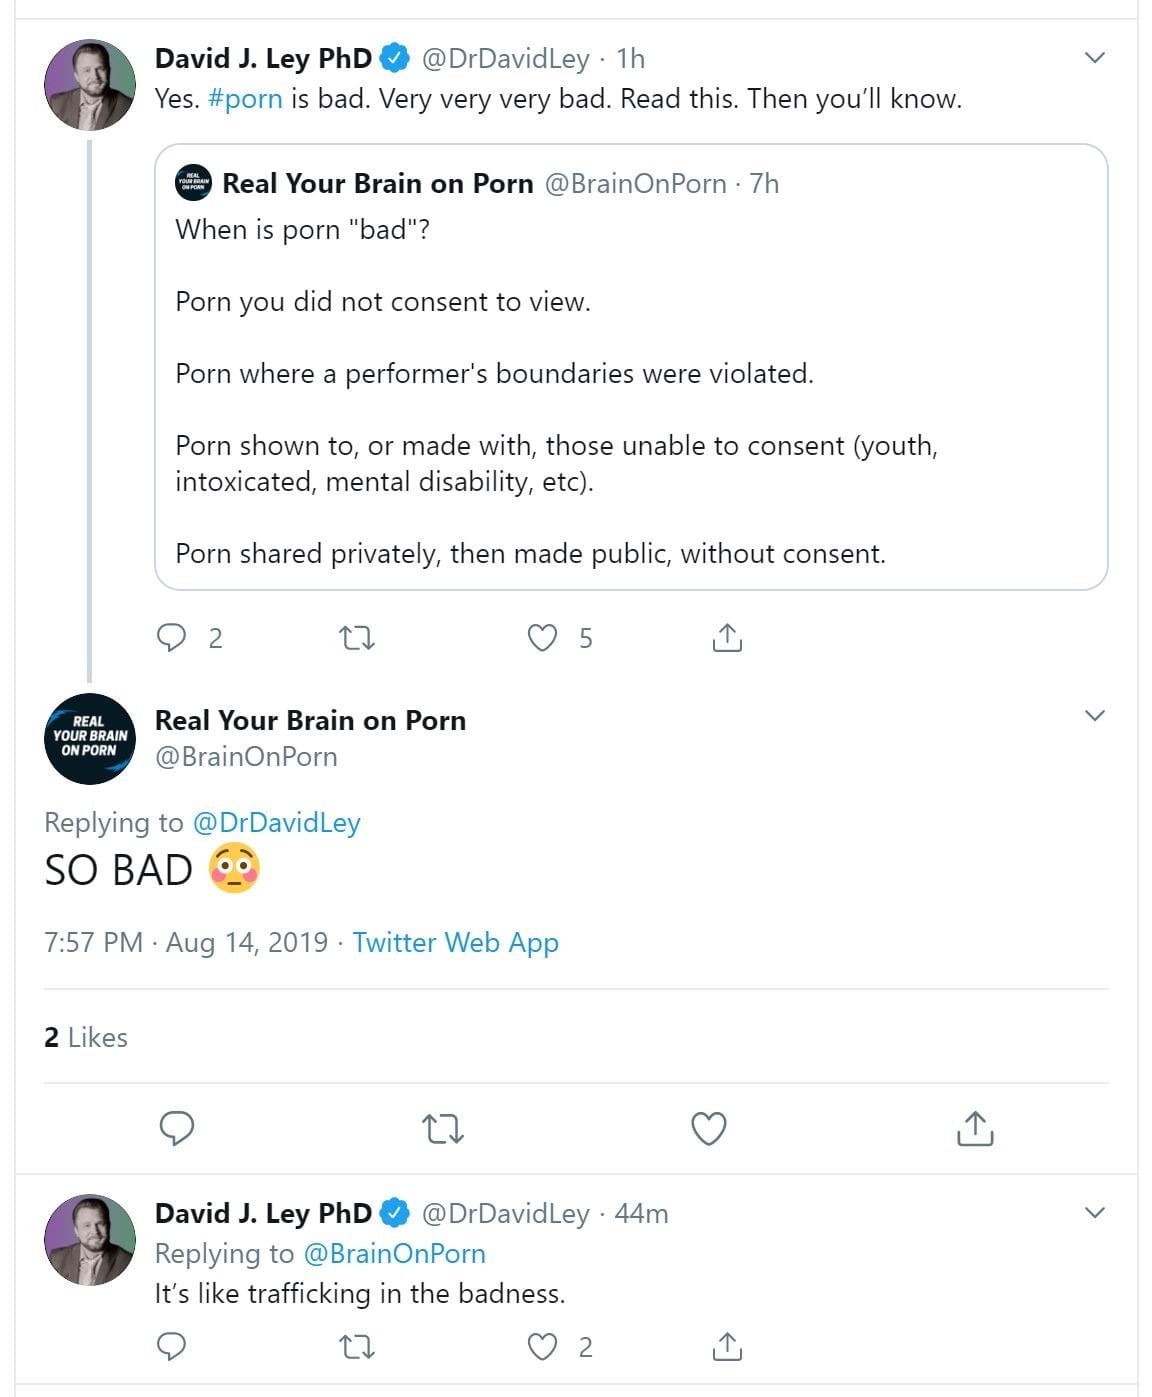The width and height of the screenshot is (1152, 1397).
Task: Open options chevron on top tweet
Action: (x=1095, y=58)
